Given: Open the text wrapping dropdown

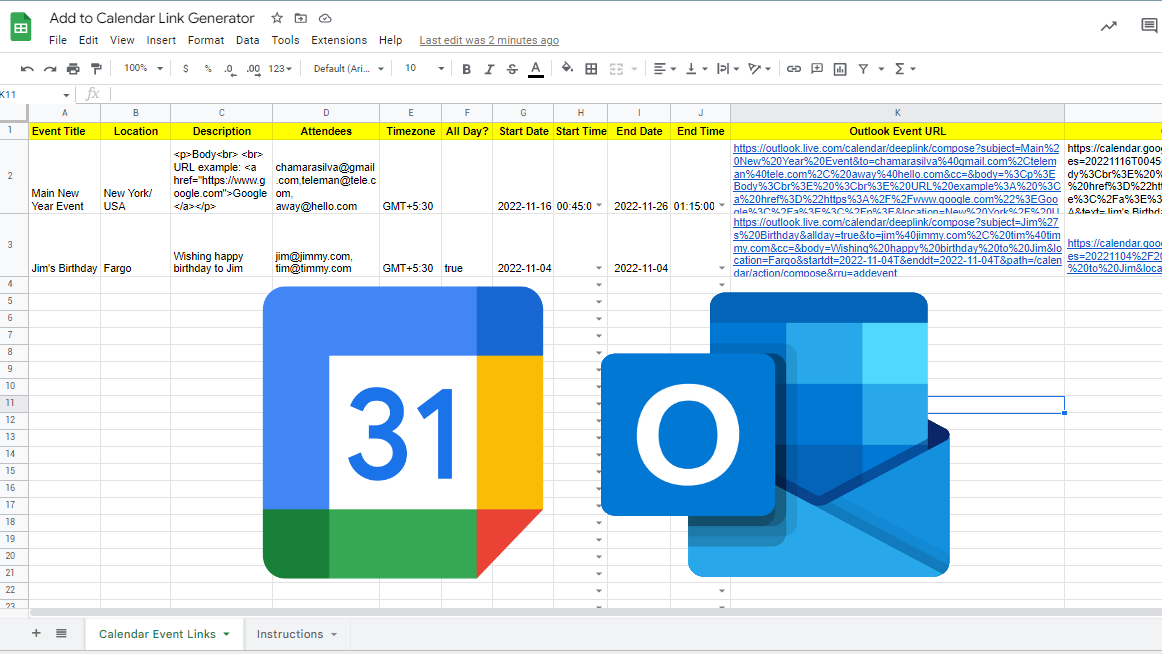Looking at the screenshot, I should click(728, 69).
